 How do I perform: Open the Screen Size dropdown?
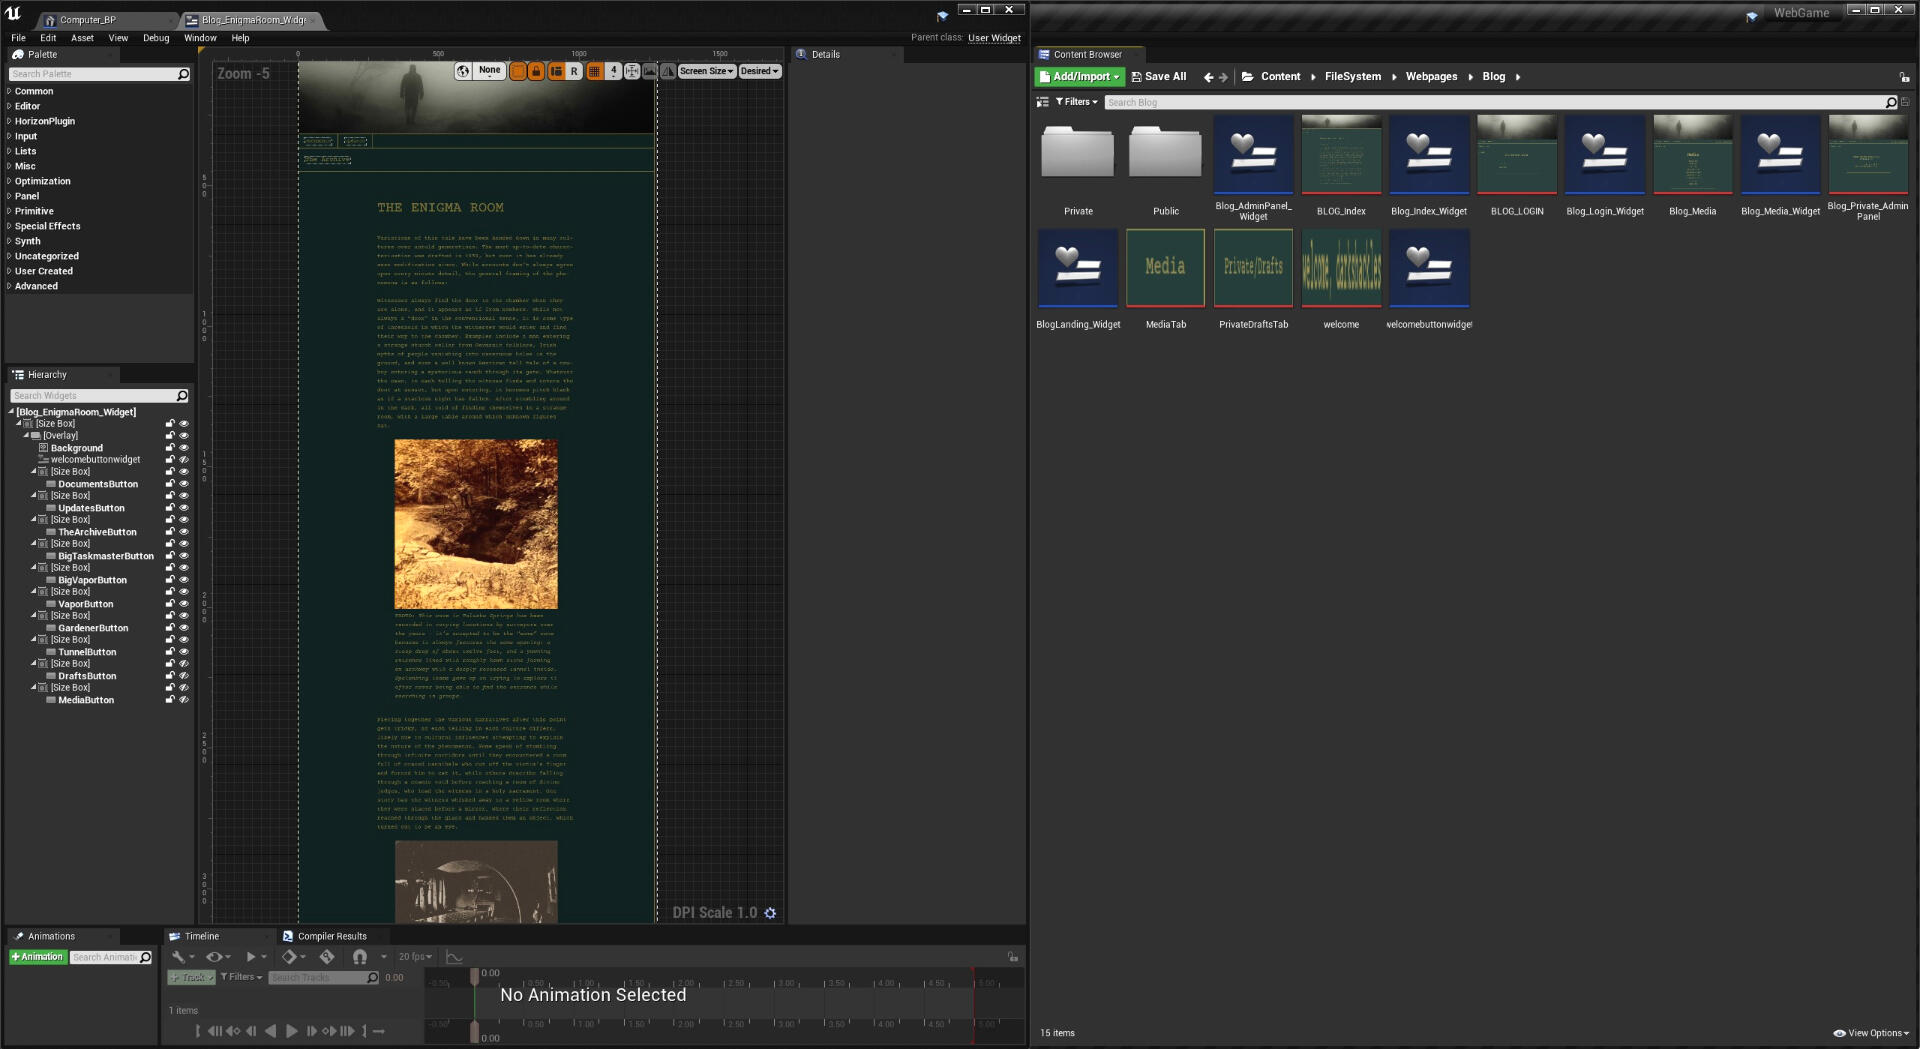click(x=706, y=71)
